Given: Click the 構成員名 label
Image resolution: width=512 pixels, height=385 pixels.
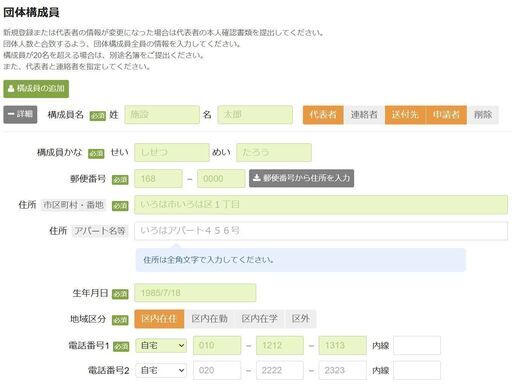Looking at the screenshot, I should coord(65,115).
